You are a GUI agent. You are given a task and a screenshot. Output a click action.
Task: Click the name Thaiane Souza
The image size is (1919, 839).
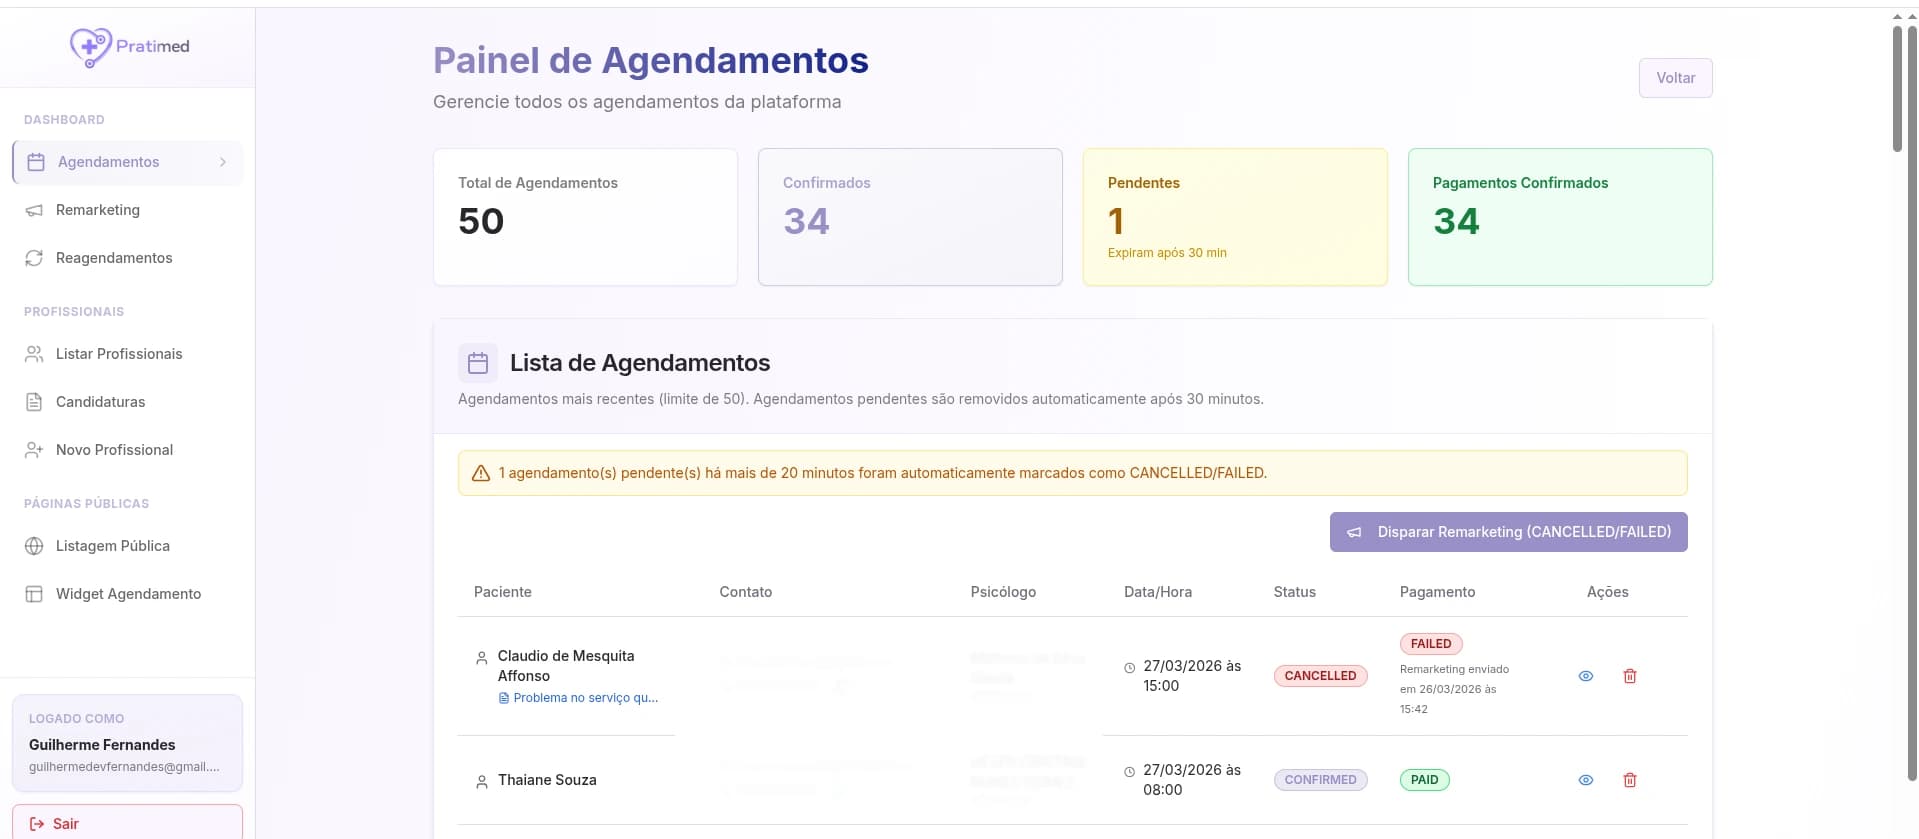pyautogui.click(x=547, y=780)
